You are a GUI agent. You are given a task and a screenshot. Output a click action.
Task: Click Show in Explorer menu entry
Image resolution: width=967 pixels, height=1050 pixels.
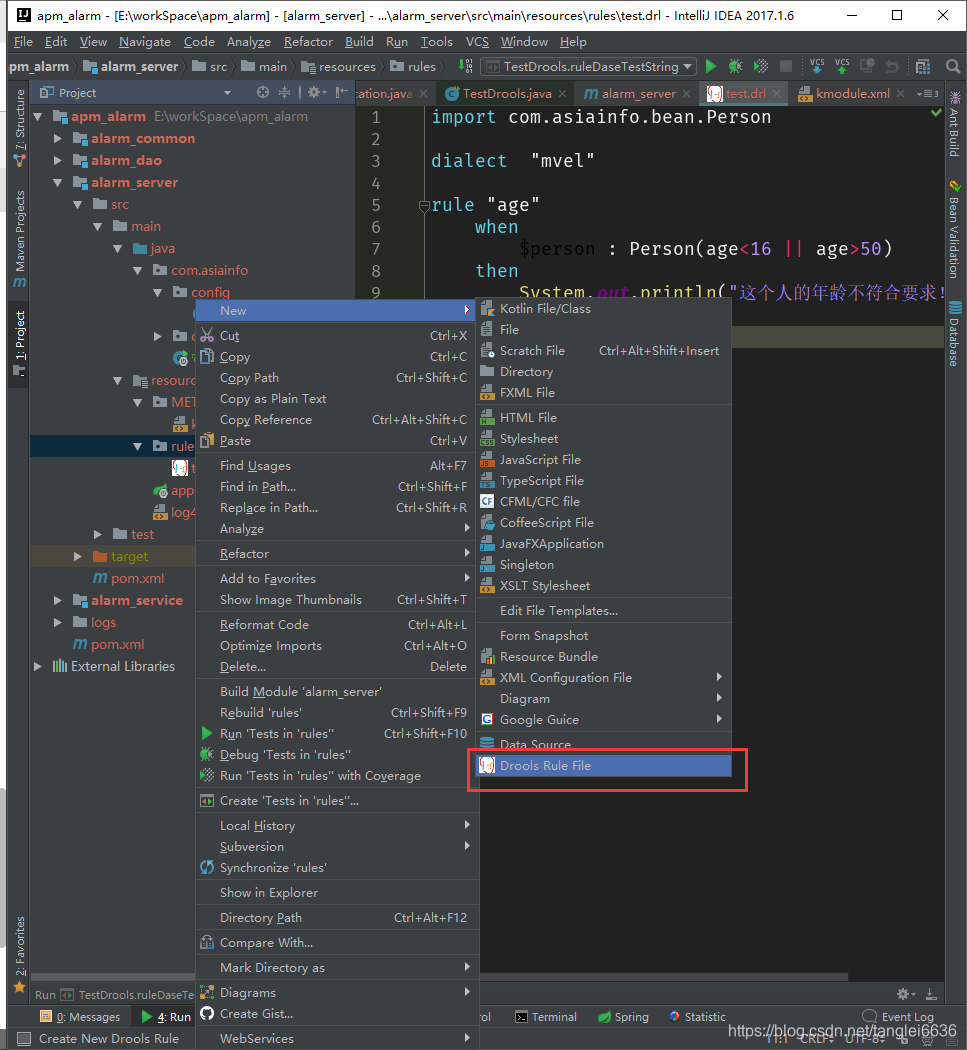coord(338,893)
